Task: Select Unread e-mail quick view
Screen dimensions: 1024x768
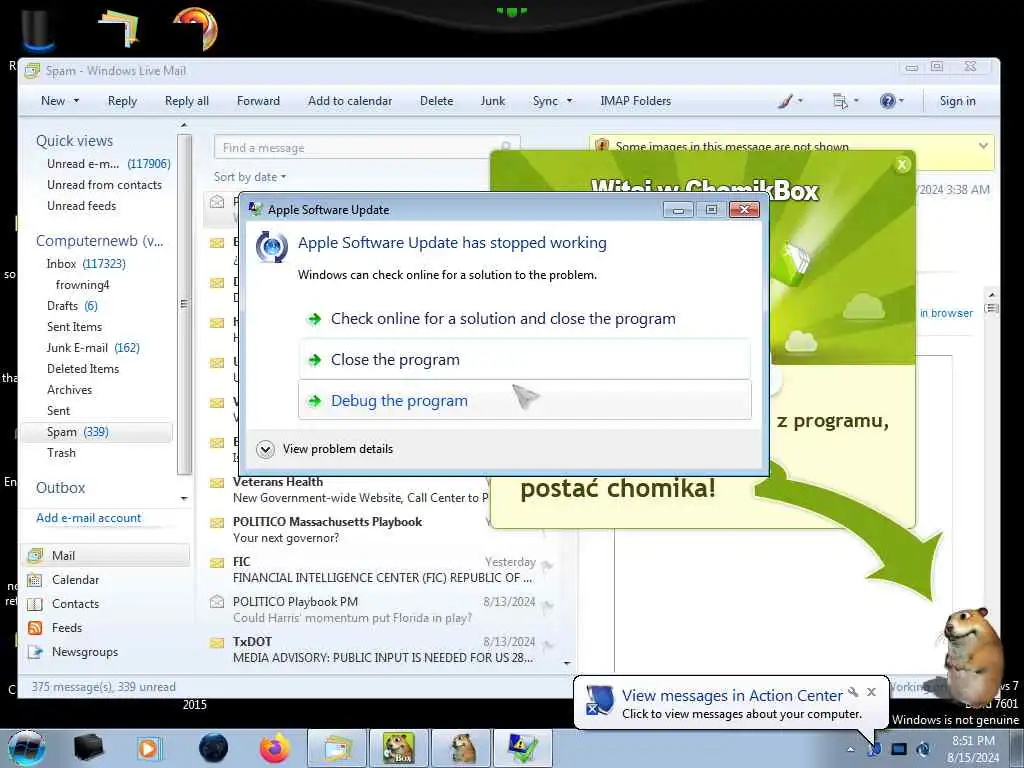Action: pos(108,164)
